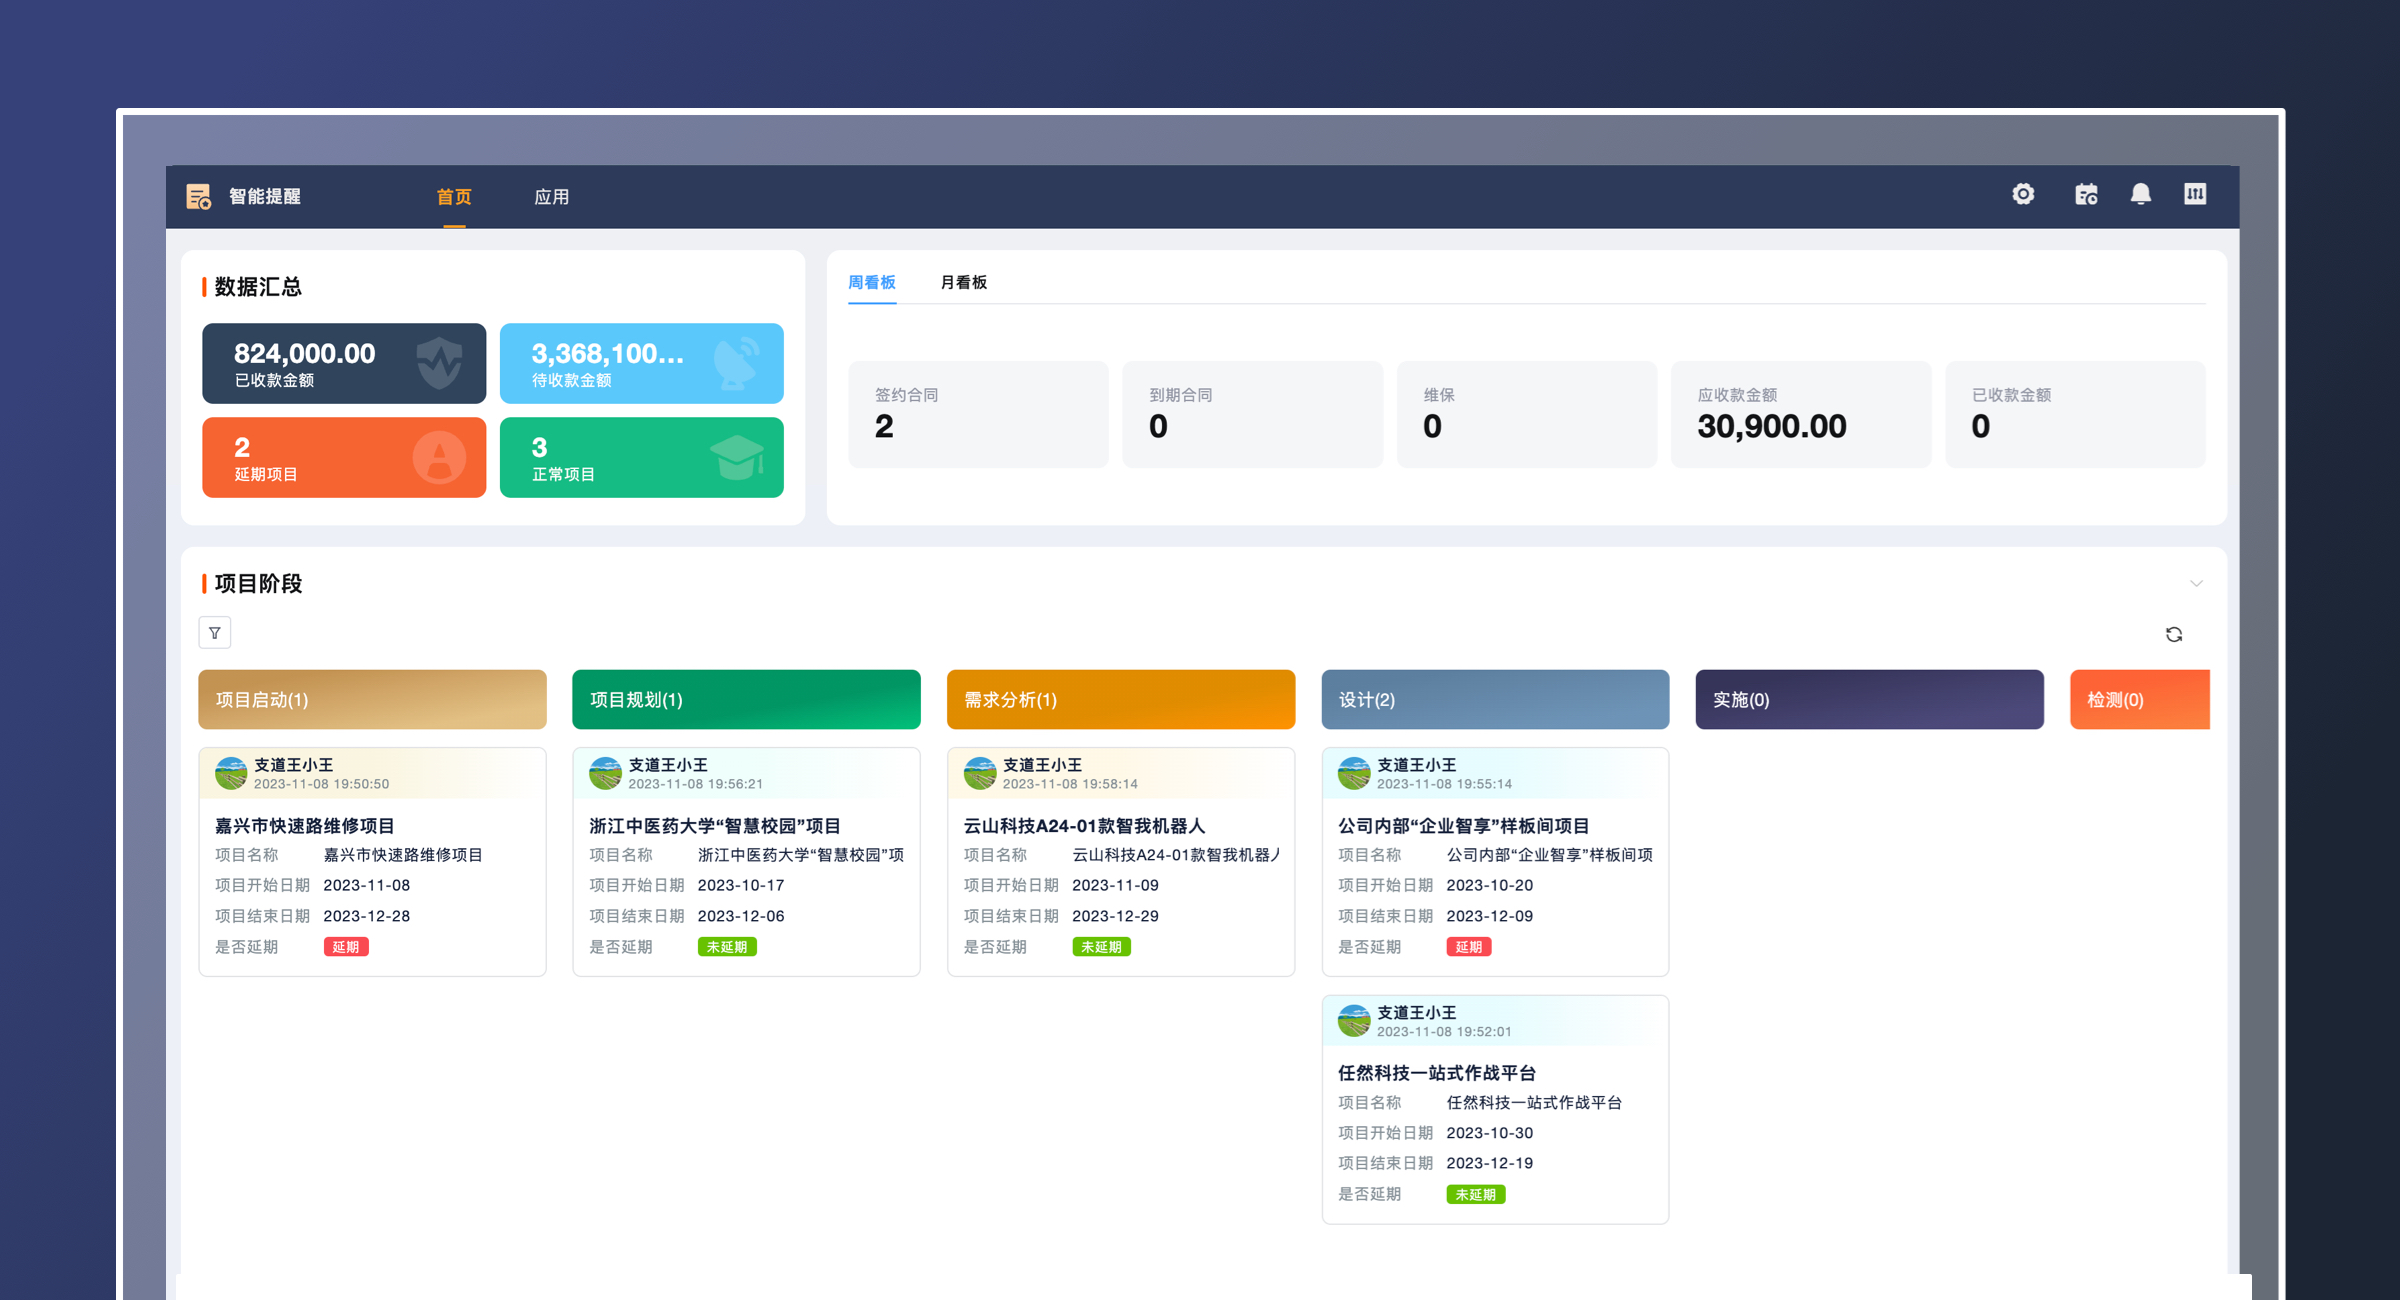
Task: Select the 周看板 tab
Action: 871,282
